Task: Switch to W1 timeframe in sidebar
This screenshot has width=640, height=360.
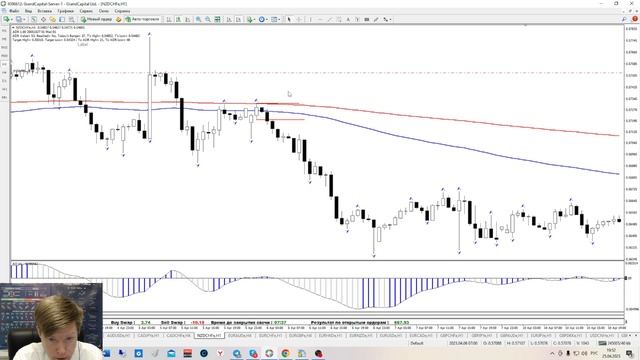Action: [x=4, y=89]
